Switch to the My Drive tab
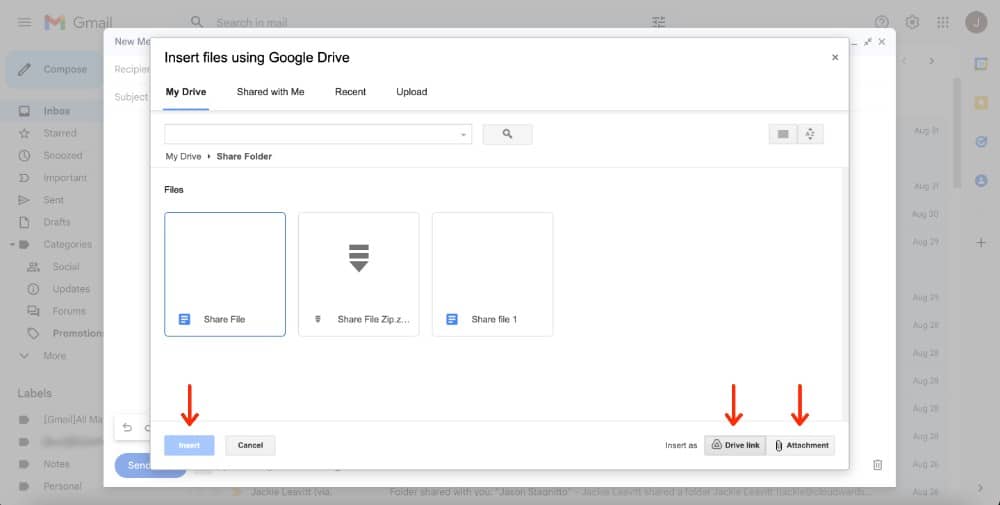 click(x=186, y=92)
